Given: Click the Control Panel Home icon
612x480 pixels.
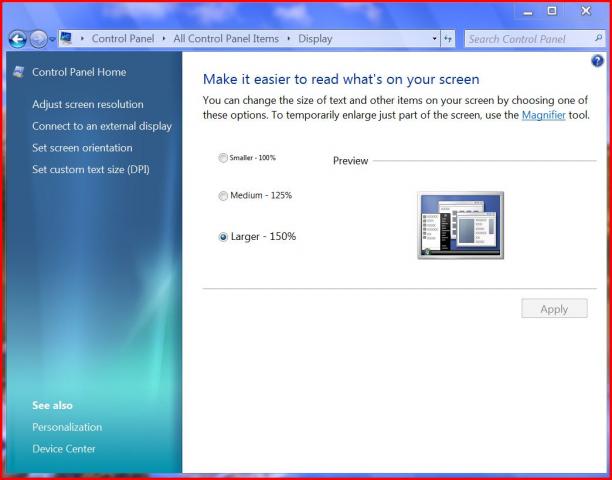Looking at the screenshot, I should (x=19, y=72).
